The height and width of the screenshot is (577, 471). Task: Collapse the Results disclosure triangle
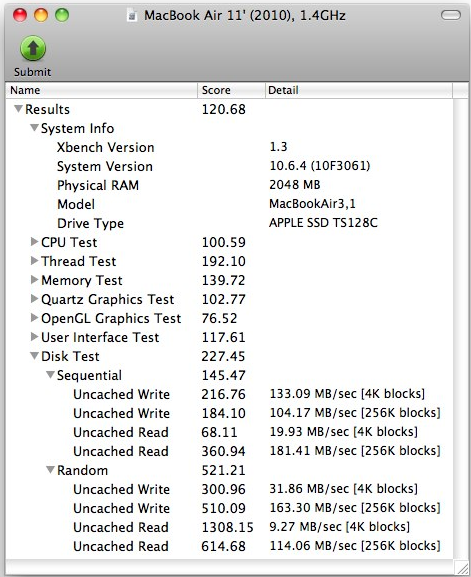(x=18, y=109)
